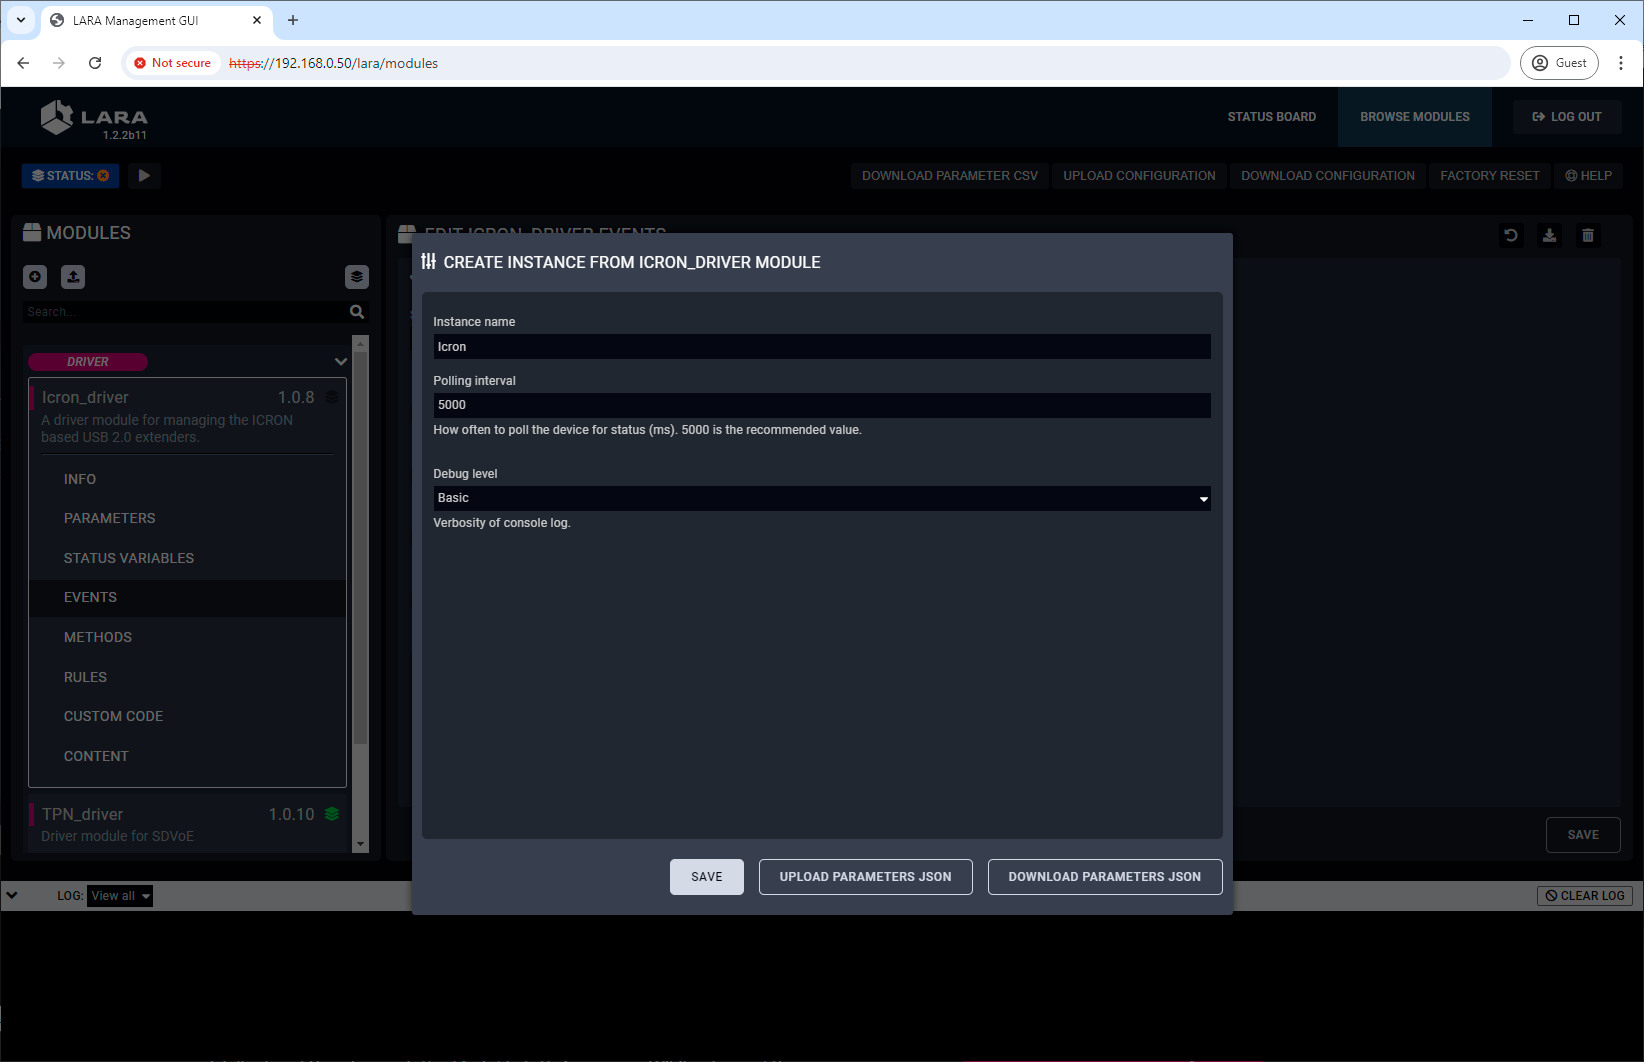Click Download Parameters JSON button

pos(1104,877)
